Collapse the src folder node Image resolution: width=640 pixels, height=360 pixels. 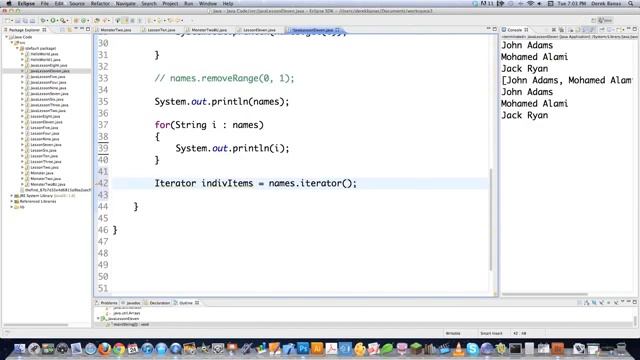pos(12,42)
